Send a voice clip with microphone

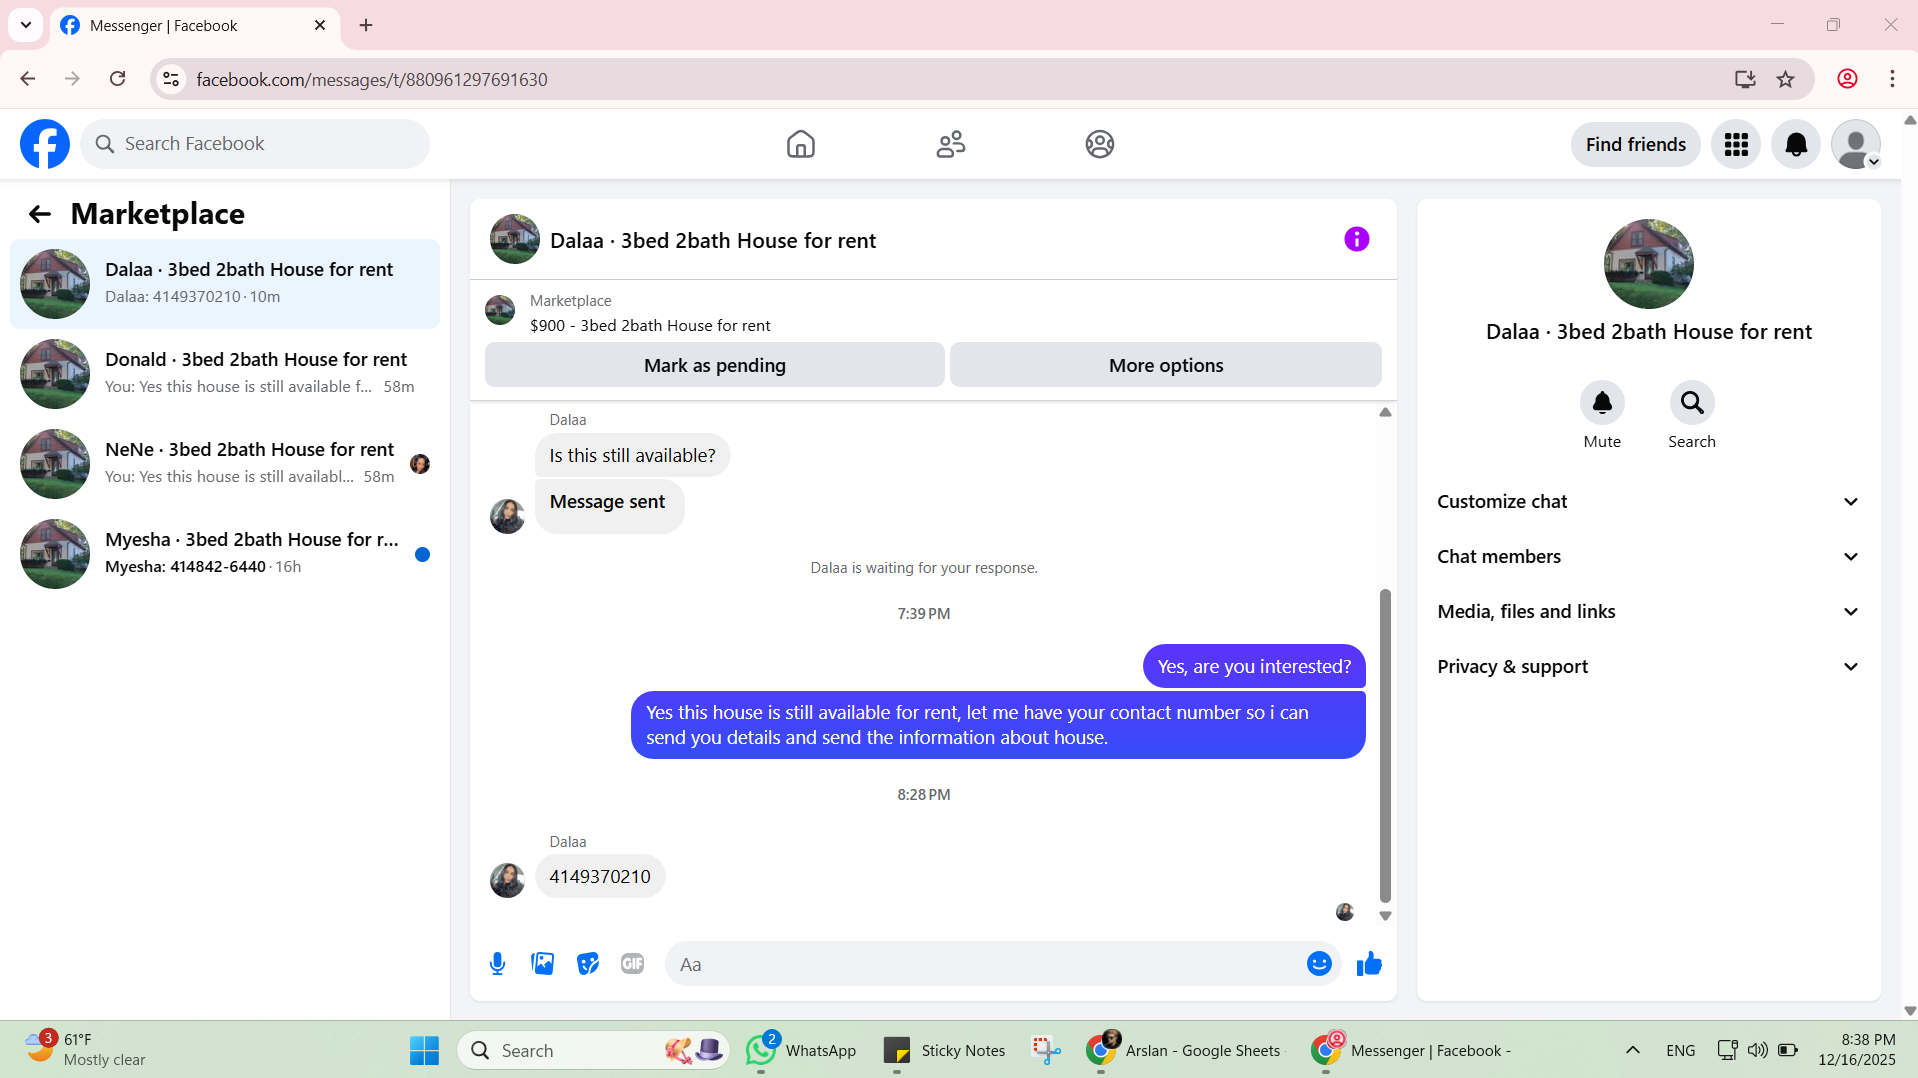point(497,964)
